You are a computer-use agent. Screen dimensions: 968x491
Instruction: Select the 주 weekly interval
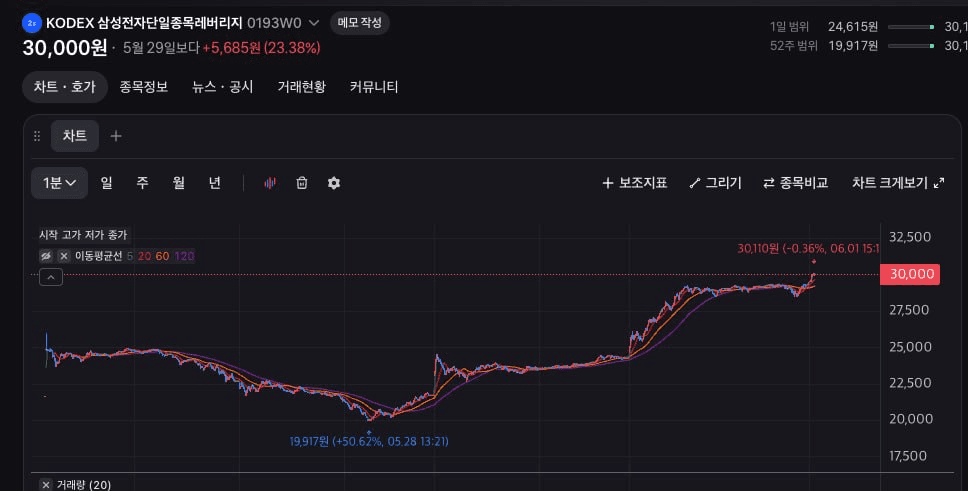click(143, 183)
